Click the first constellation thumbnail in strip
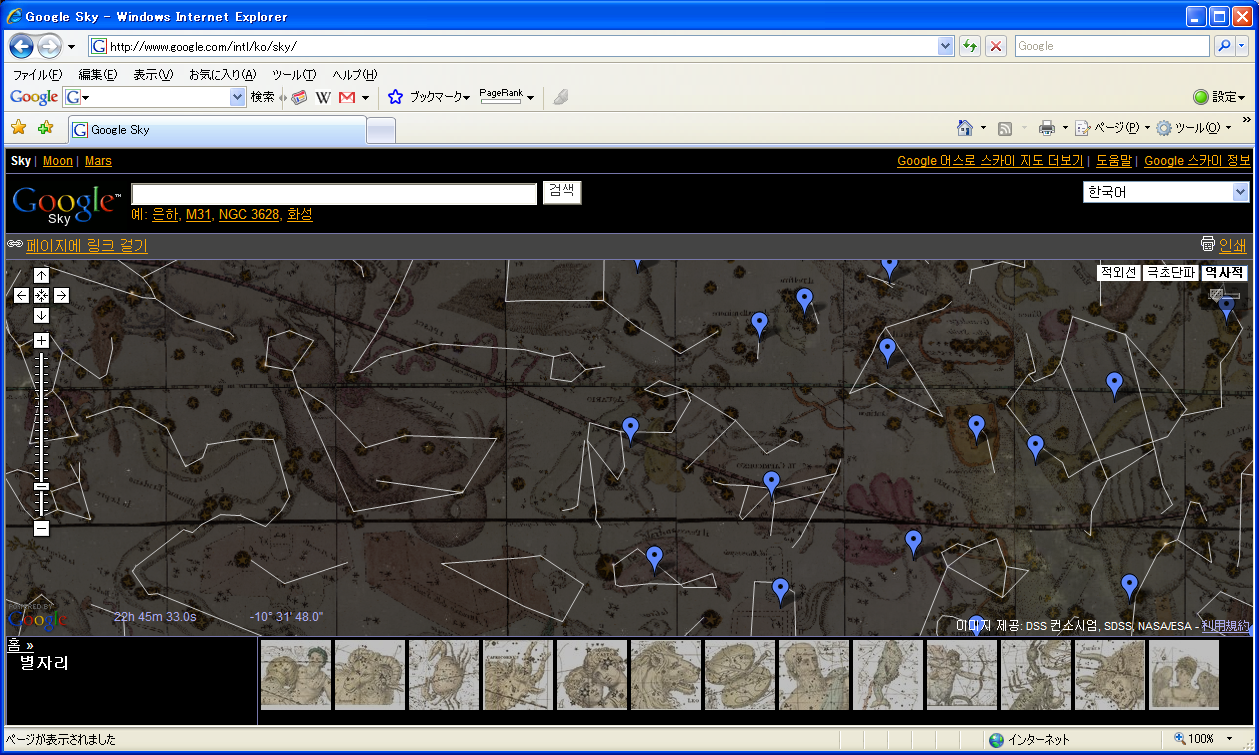The image size is (1259, 755). click(x=296, y=675)
